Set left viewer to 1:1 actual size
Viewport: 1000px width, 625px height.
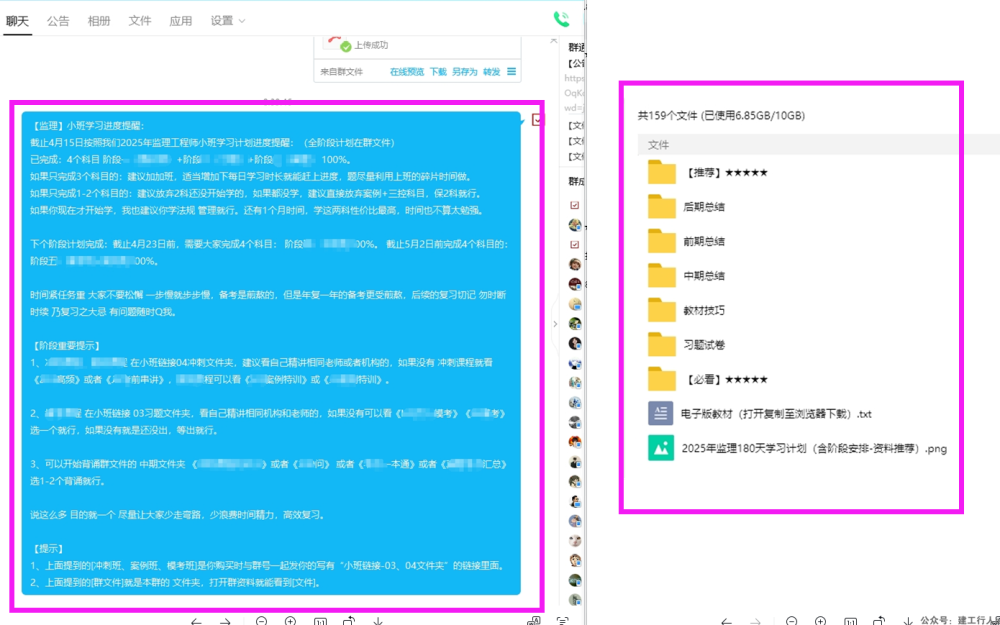[320, 622]
